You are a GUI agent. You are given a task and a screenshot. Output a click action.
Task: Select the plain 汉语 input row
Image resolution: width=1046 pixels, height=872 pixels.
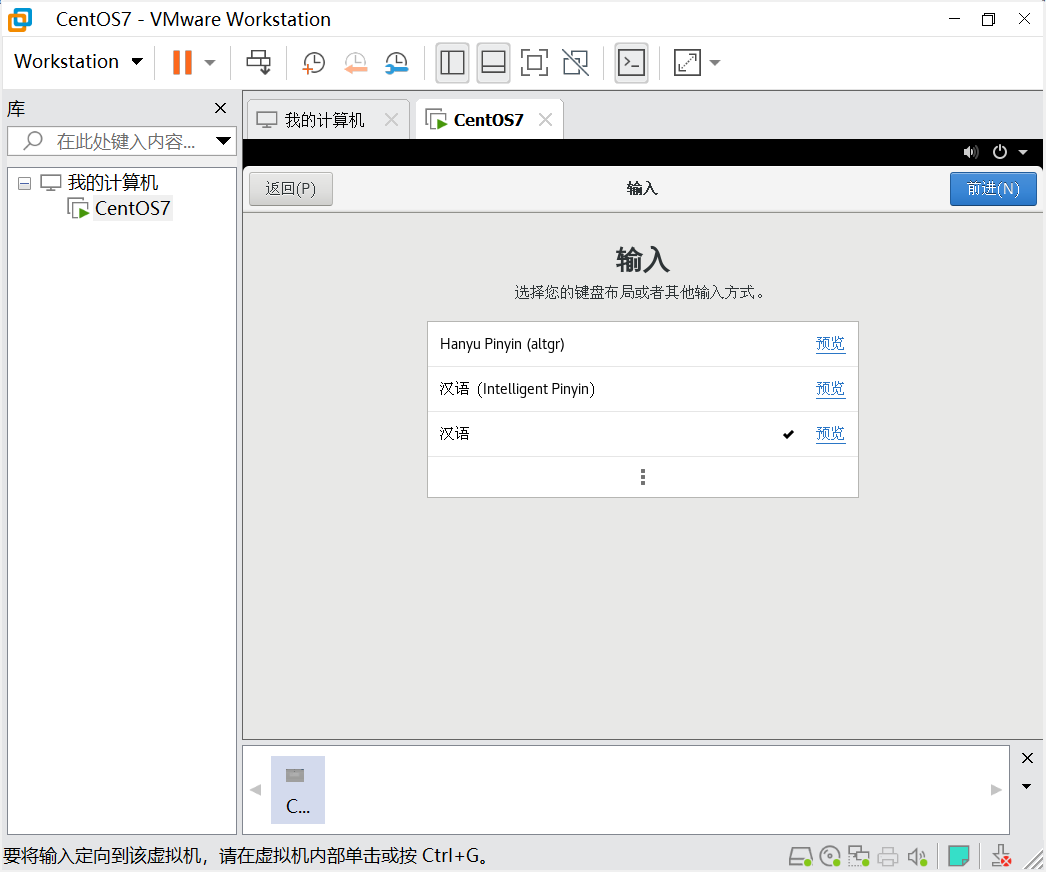click(642, 434)
